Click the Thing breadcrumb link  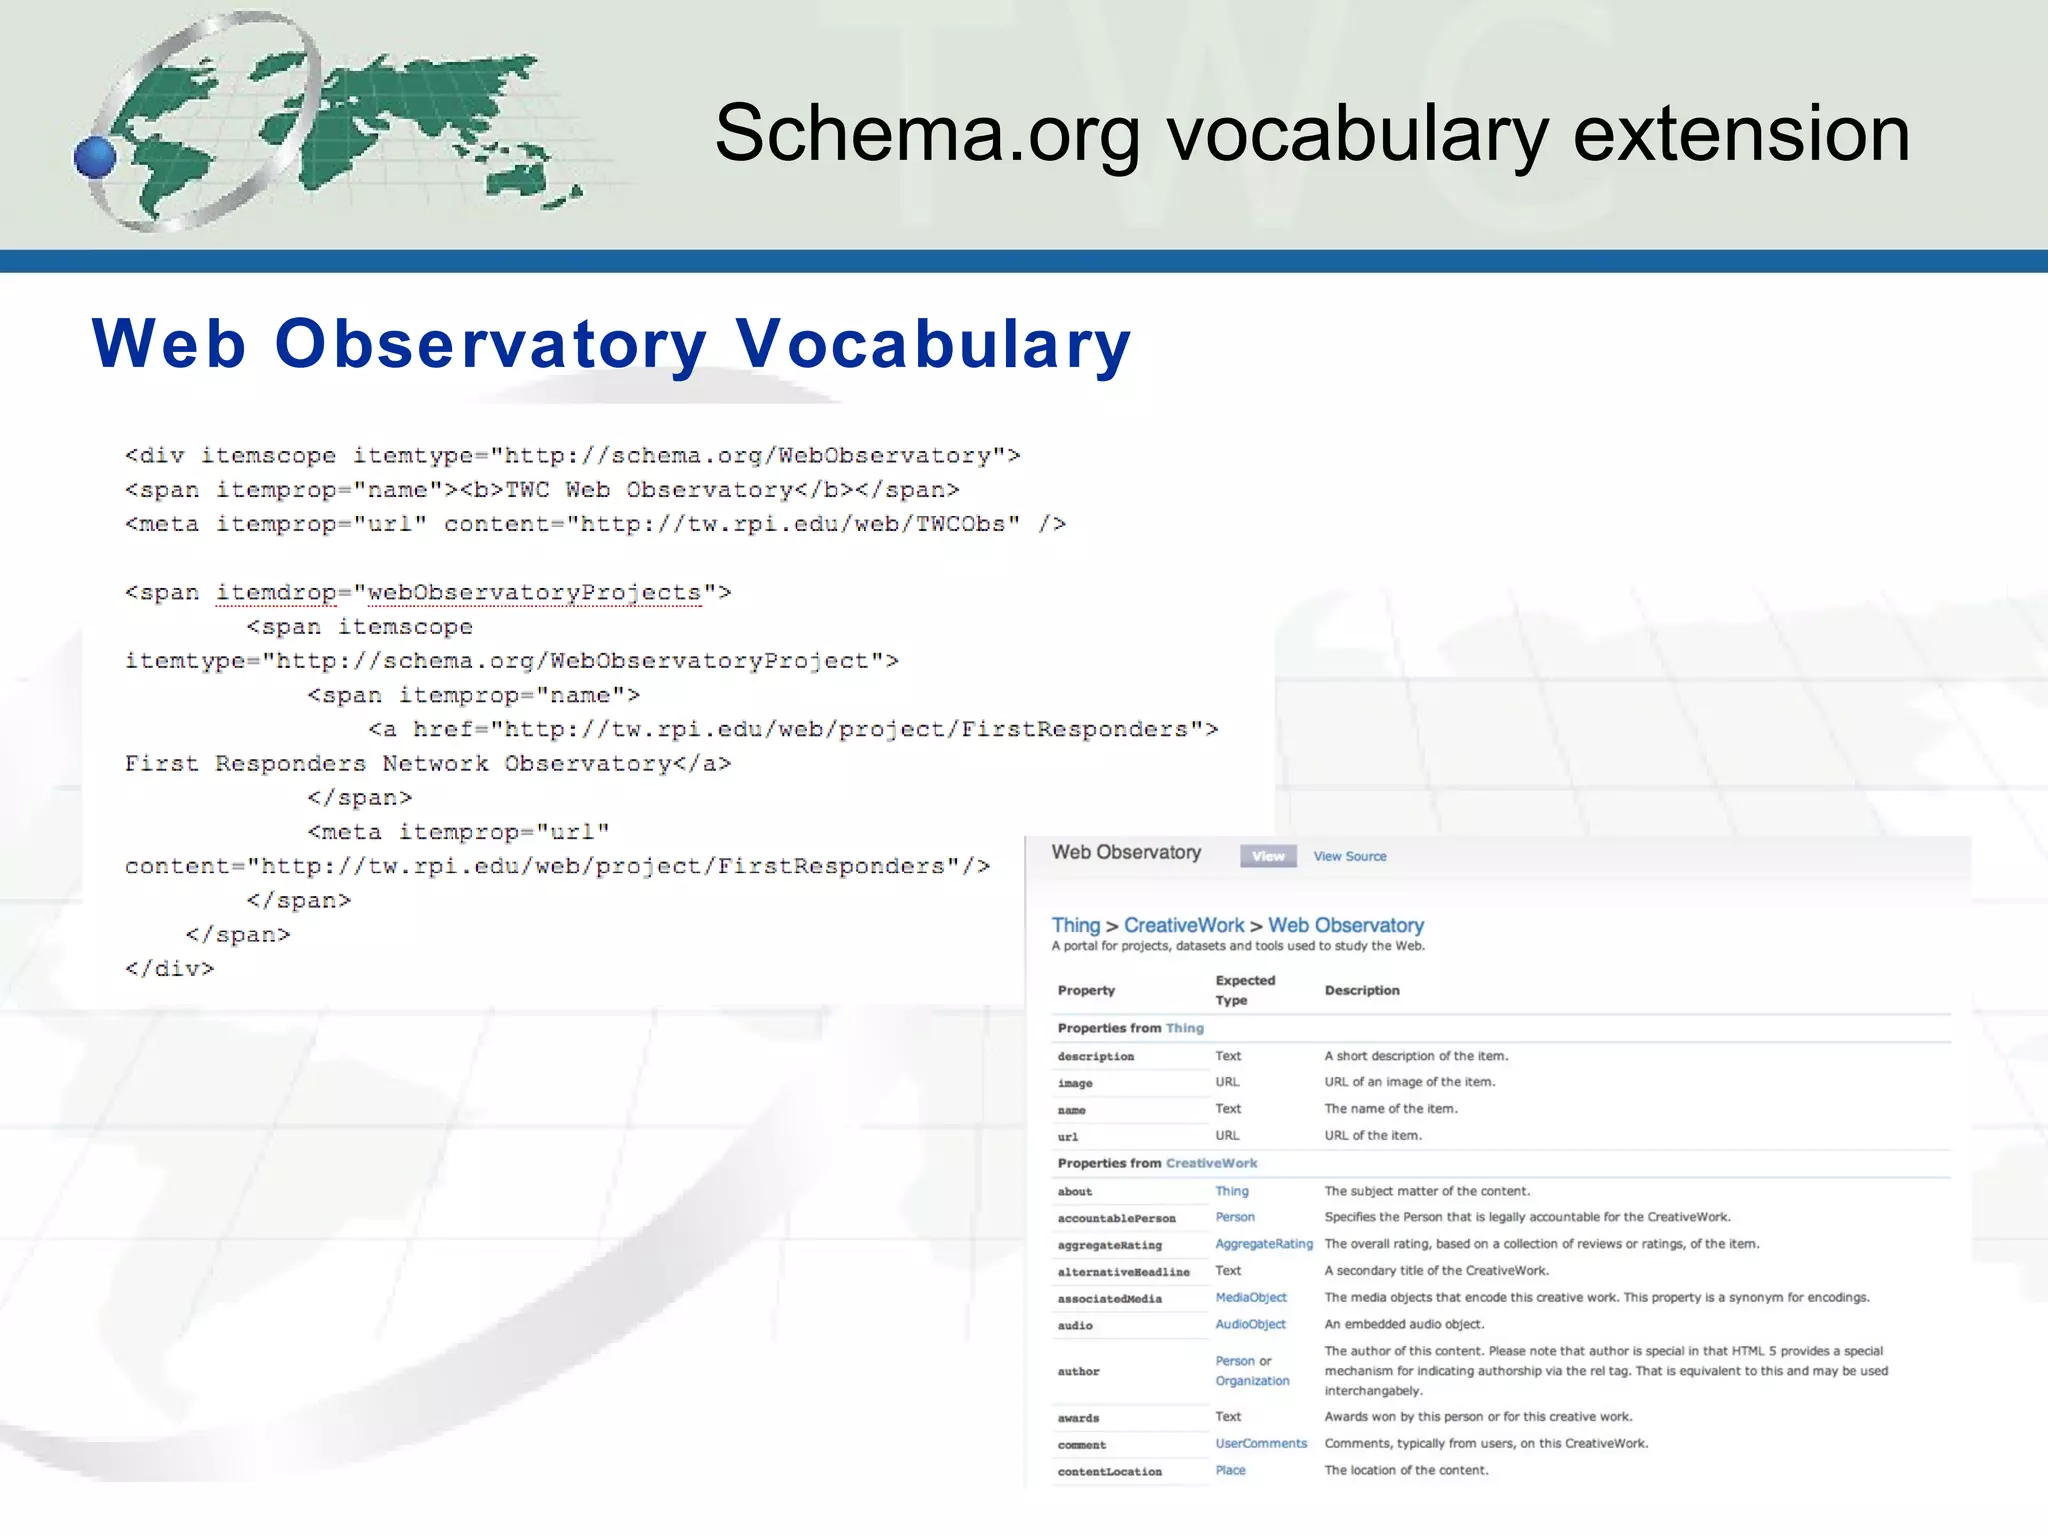click(x=1076, y=925)
